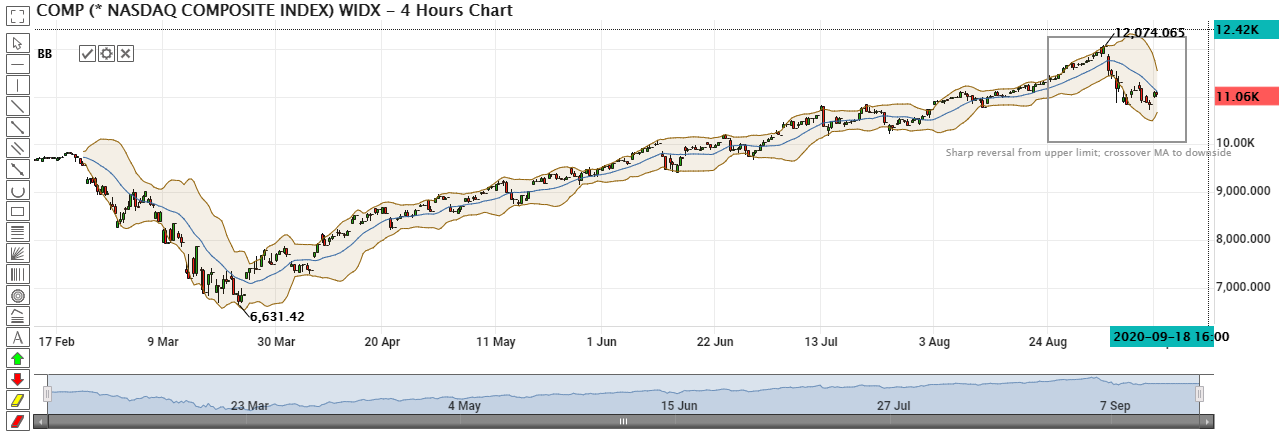
Task: Select the horizontal Fibonacci retracement tool
Action: (17, 232)
